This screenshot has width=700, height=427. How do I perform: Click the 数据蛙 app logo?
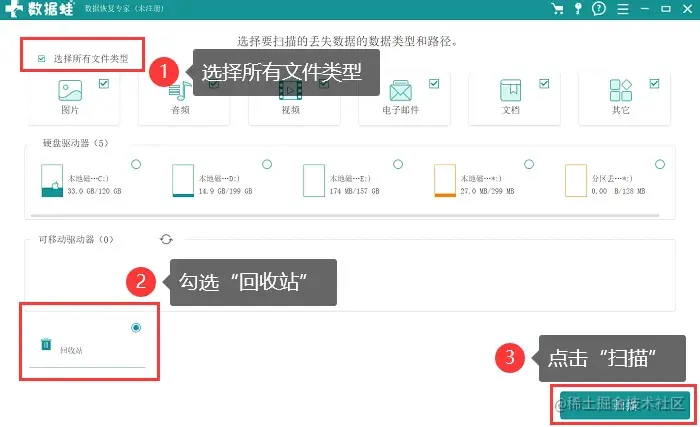pos(39,9)
